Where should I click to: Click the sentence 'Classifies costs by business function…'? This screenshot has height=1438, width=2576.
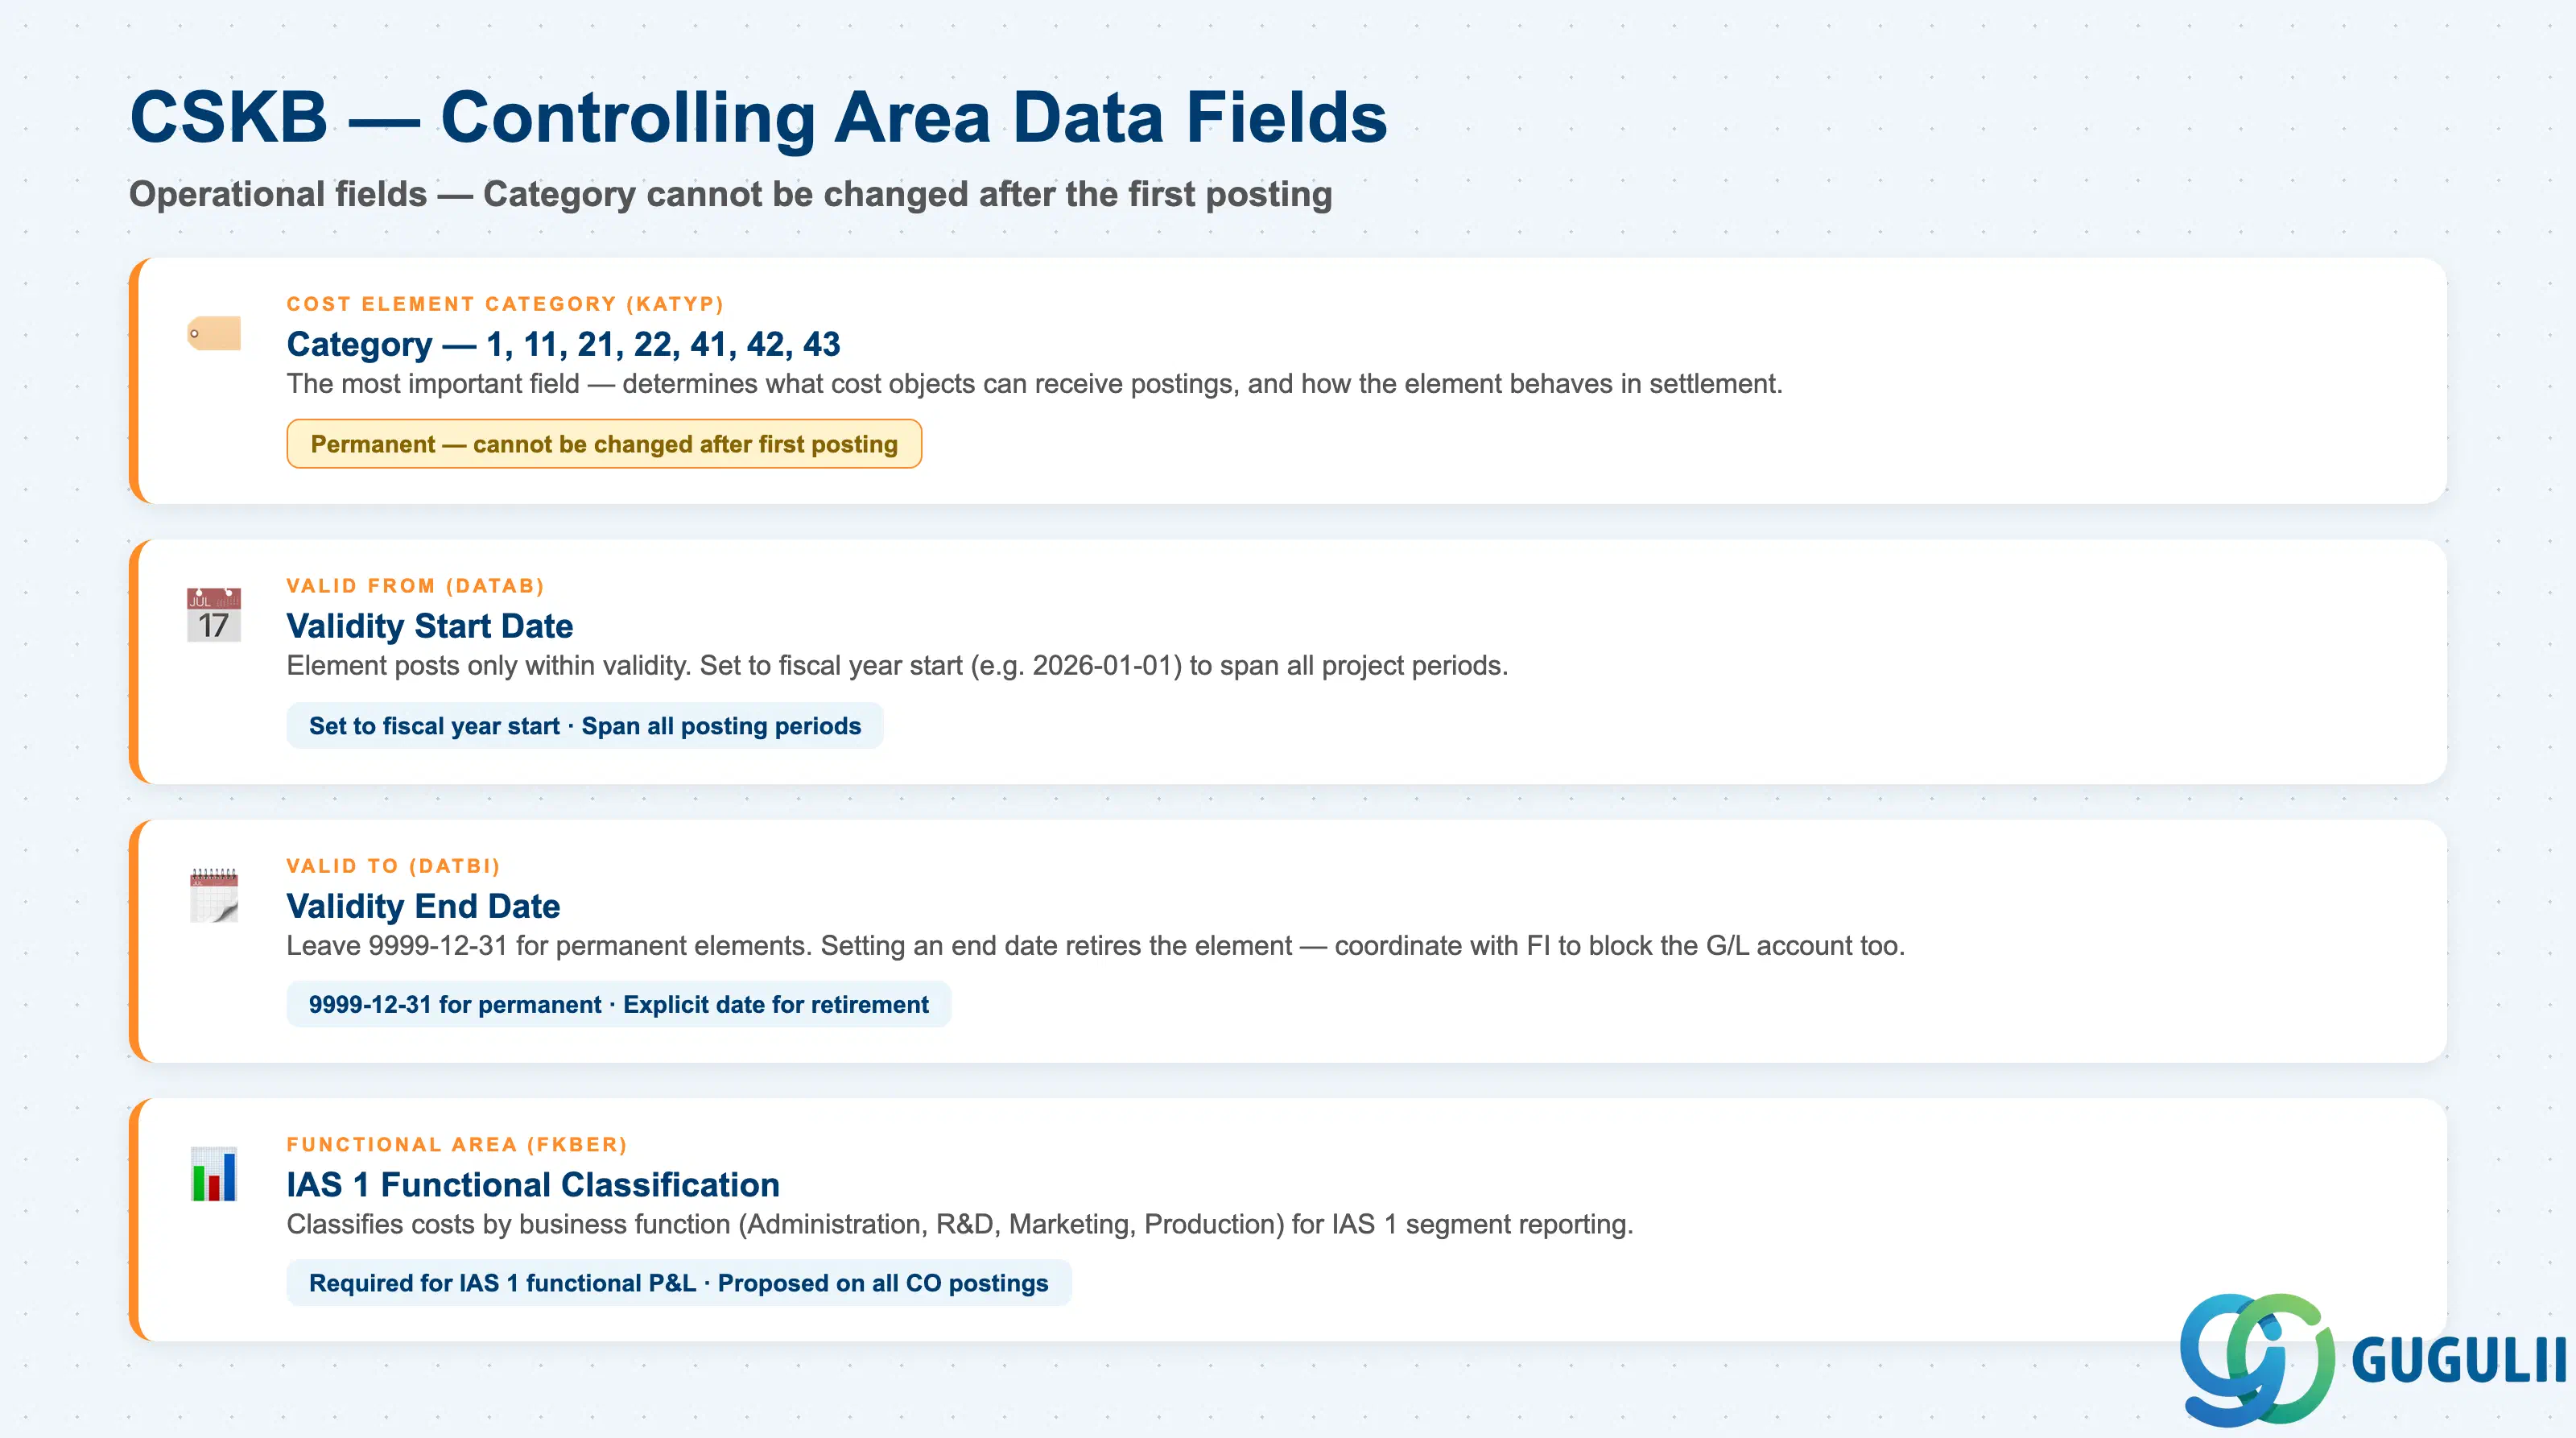tap(960, 1225)
